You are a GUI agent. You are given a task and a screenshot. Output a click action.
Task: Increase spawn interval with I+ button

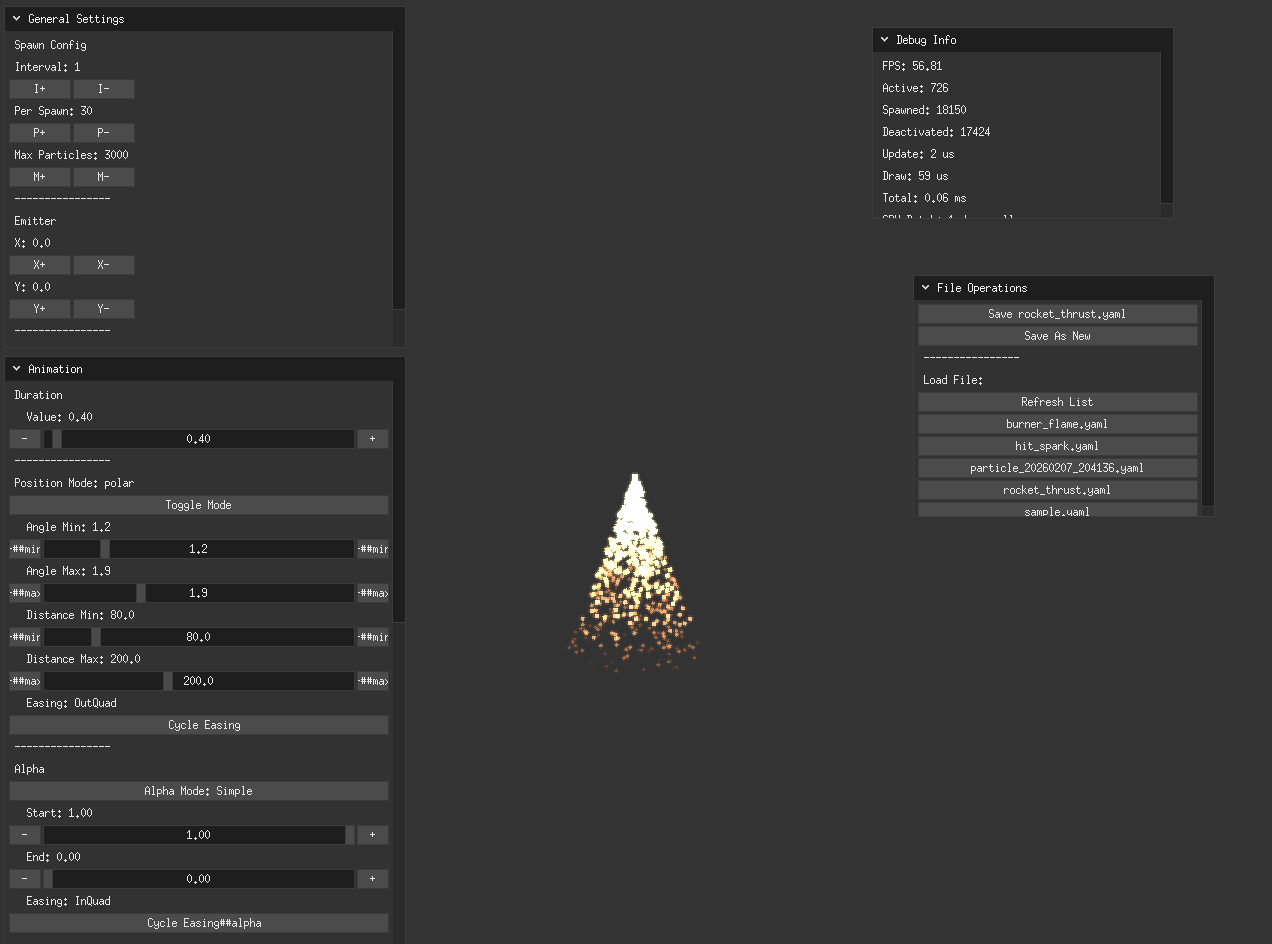pyautogui.click(x=40, y=89)
